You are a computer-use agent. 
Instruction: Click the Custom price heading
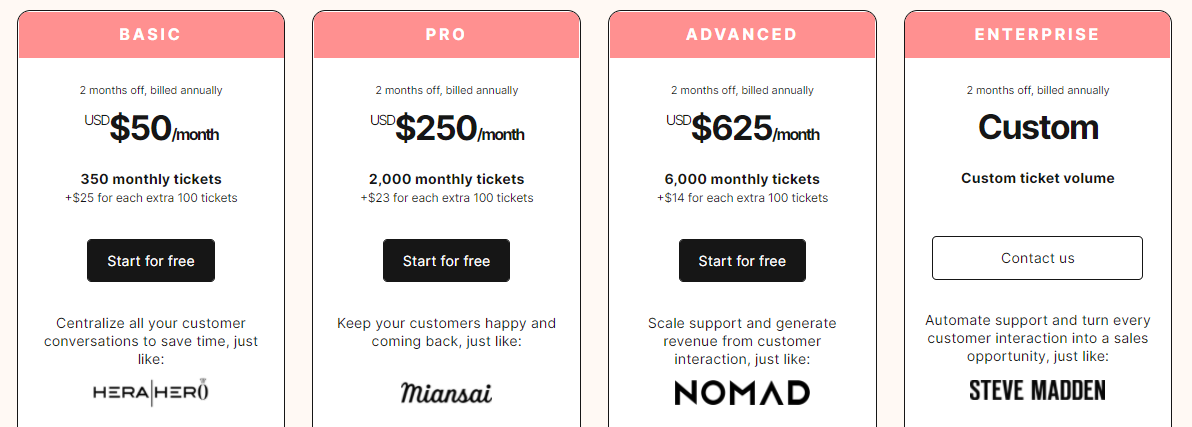[x=1038, y=127]
